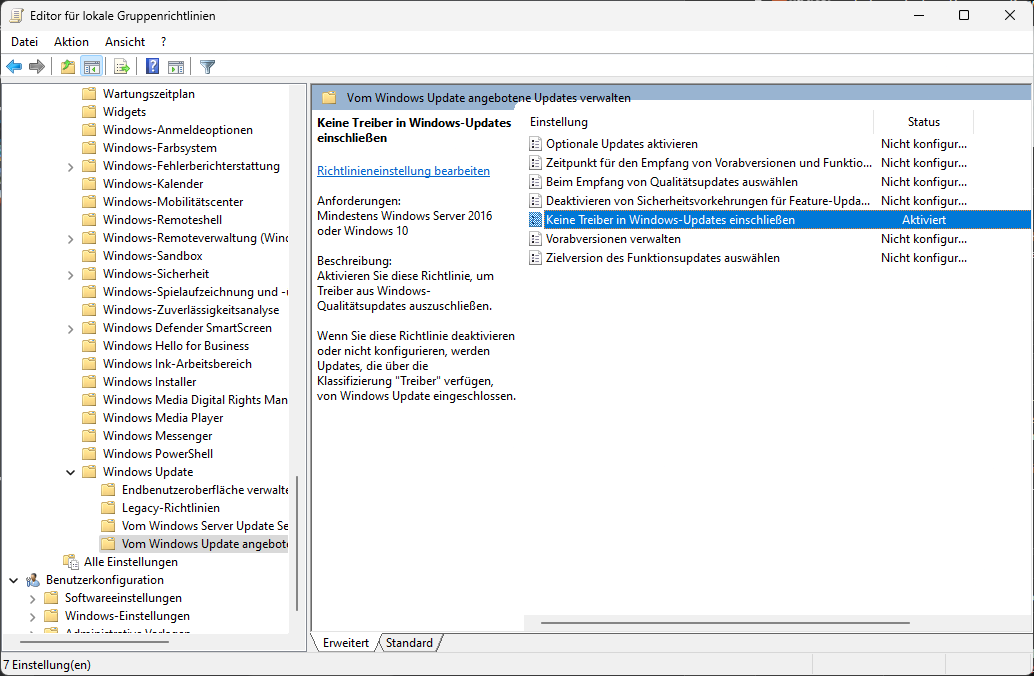1034x676 pixels.
Task: Select Vorabversionen verwalten setting
Action: pyautogui.click(x=613, y=239)
